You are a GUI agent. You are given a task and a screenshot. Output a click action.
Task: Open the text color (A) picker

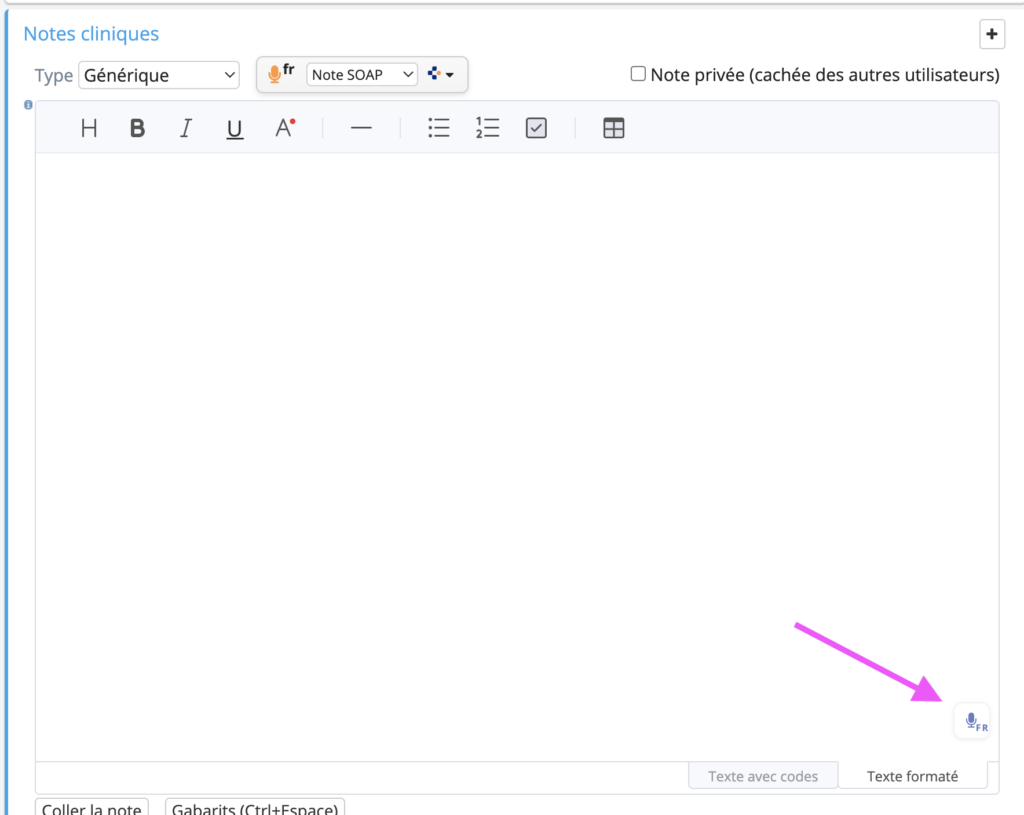285,128
